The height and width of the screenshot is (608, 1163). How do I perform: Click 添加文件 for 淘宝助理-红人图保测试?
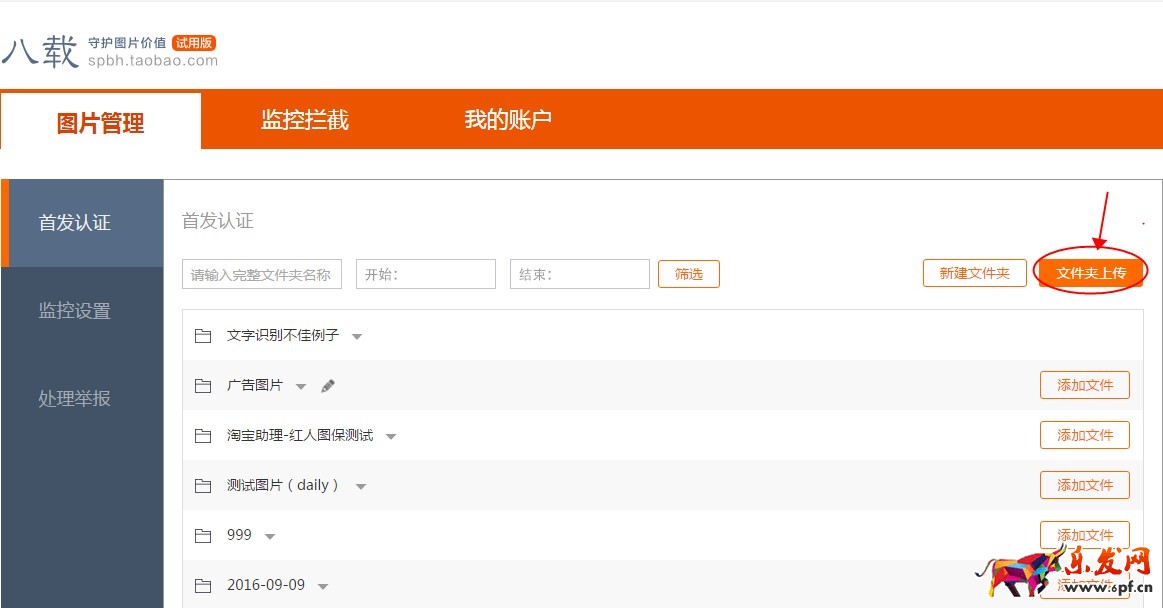(1084, 434)
